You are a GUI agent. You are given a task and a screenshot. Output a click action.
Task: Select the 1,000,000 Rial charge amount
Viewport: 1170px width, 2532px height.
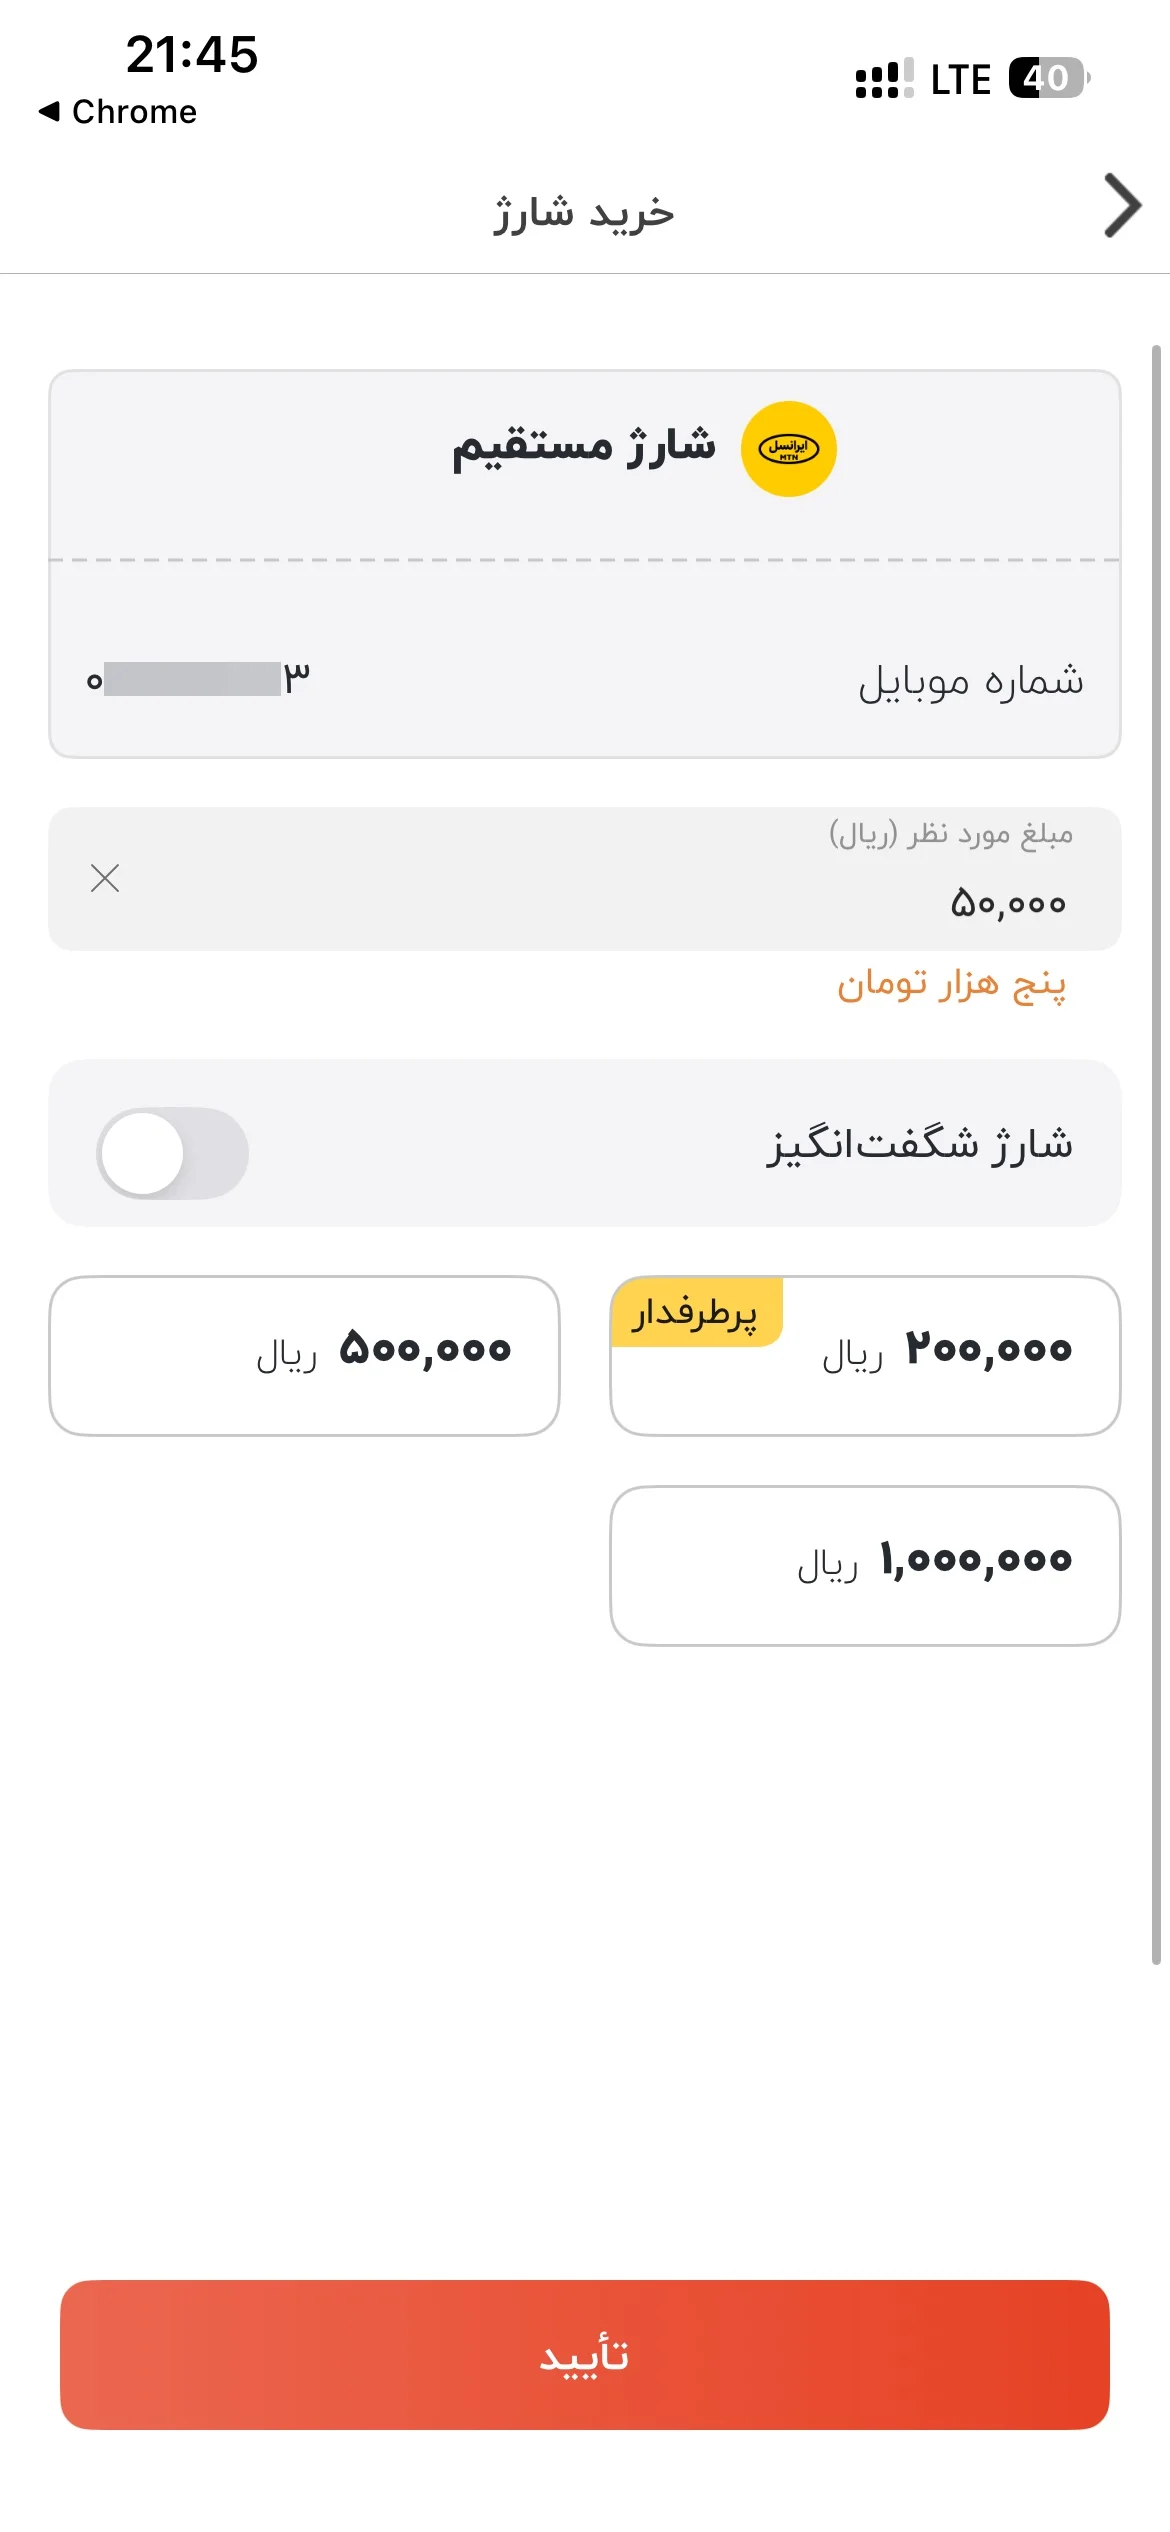(865, 1565)
